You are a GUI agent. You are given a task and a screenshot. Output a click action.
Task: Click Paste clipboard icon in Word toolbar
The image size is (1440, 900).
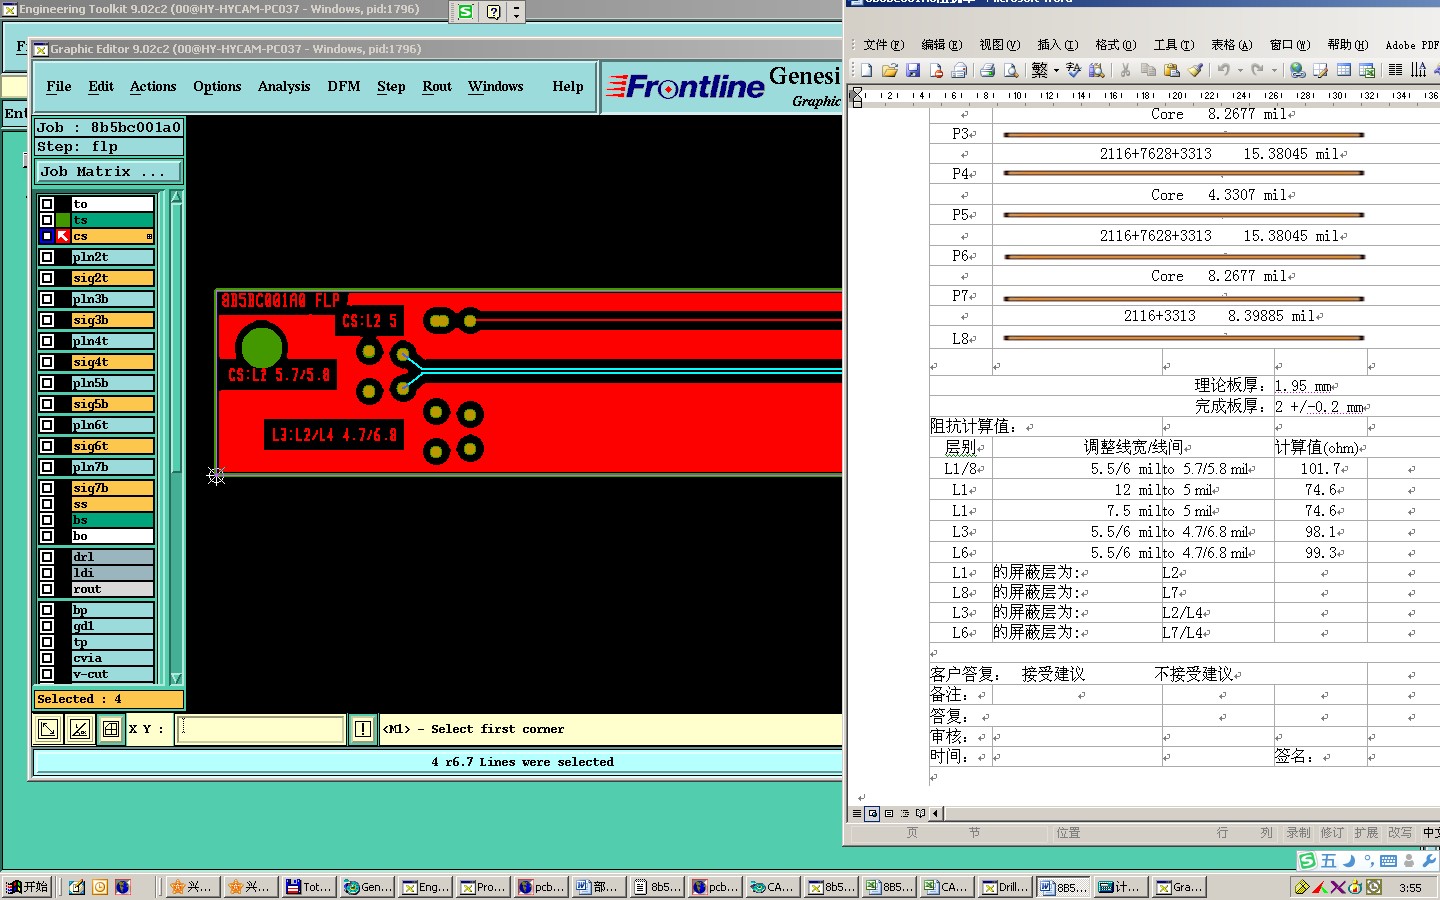pyautogui.click(x=1172, y=70)
